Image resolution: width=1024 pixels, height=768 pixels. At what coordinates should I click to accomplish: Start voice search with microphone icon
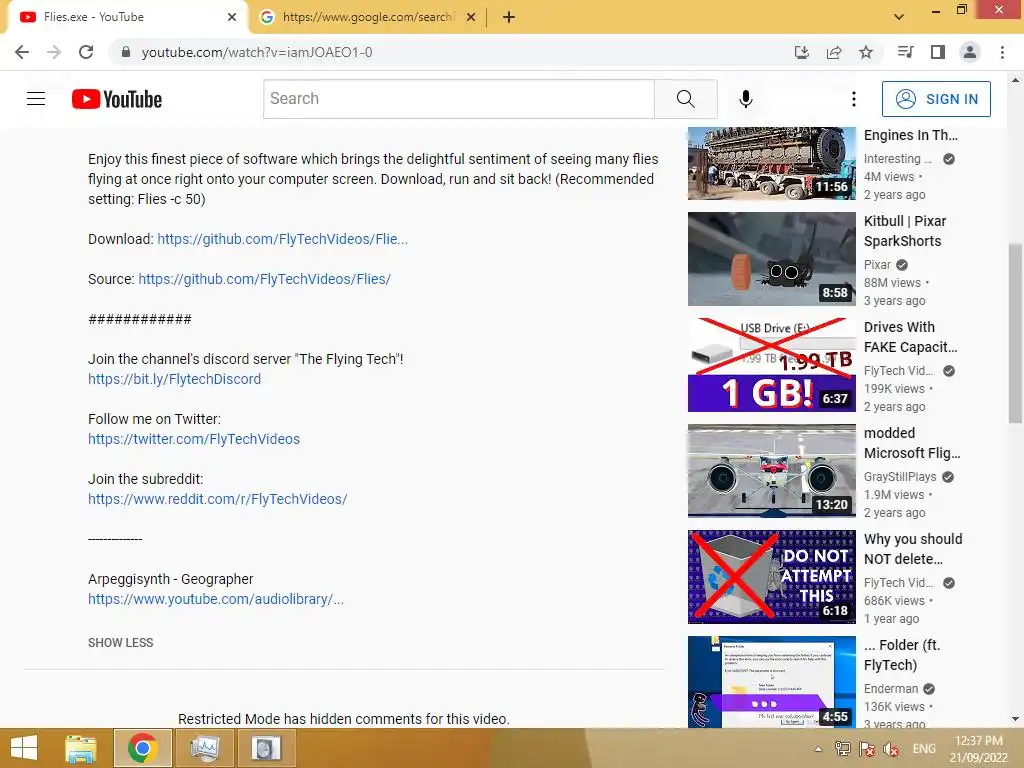pyautogui.click(x=746, y=99)
